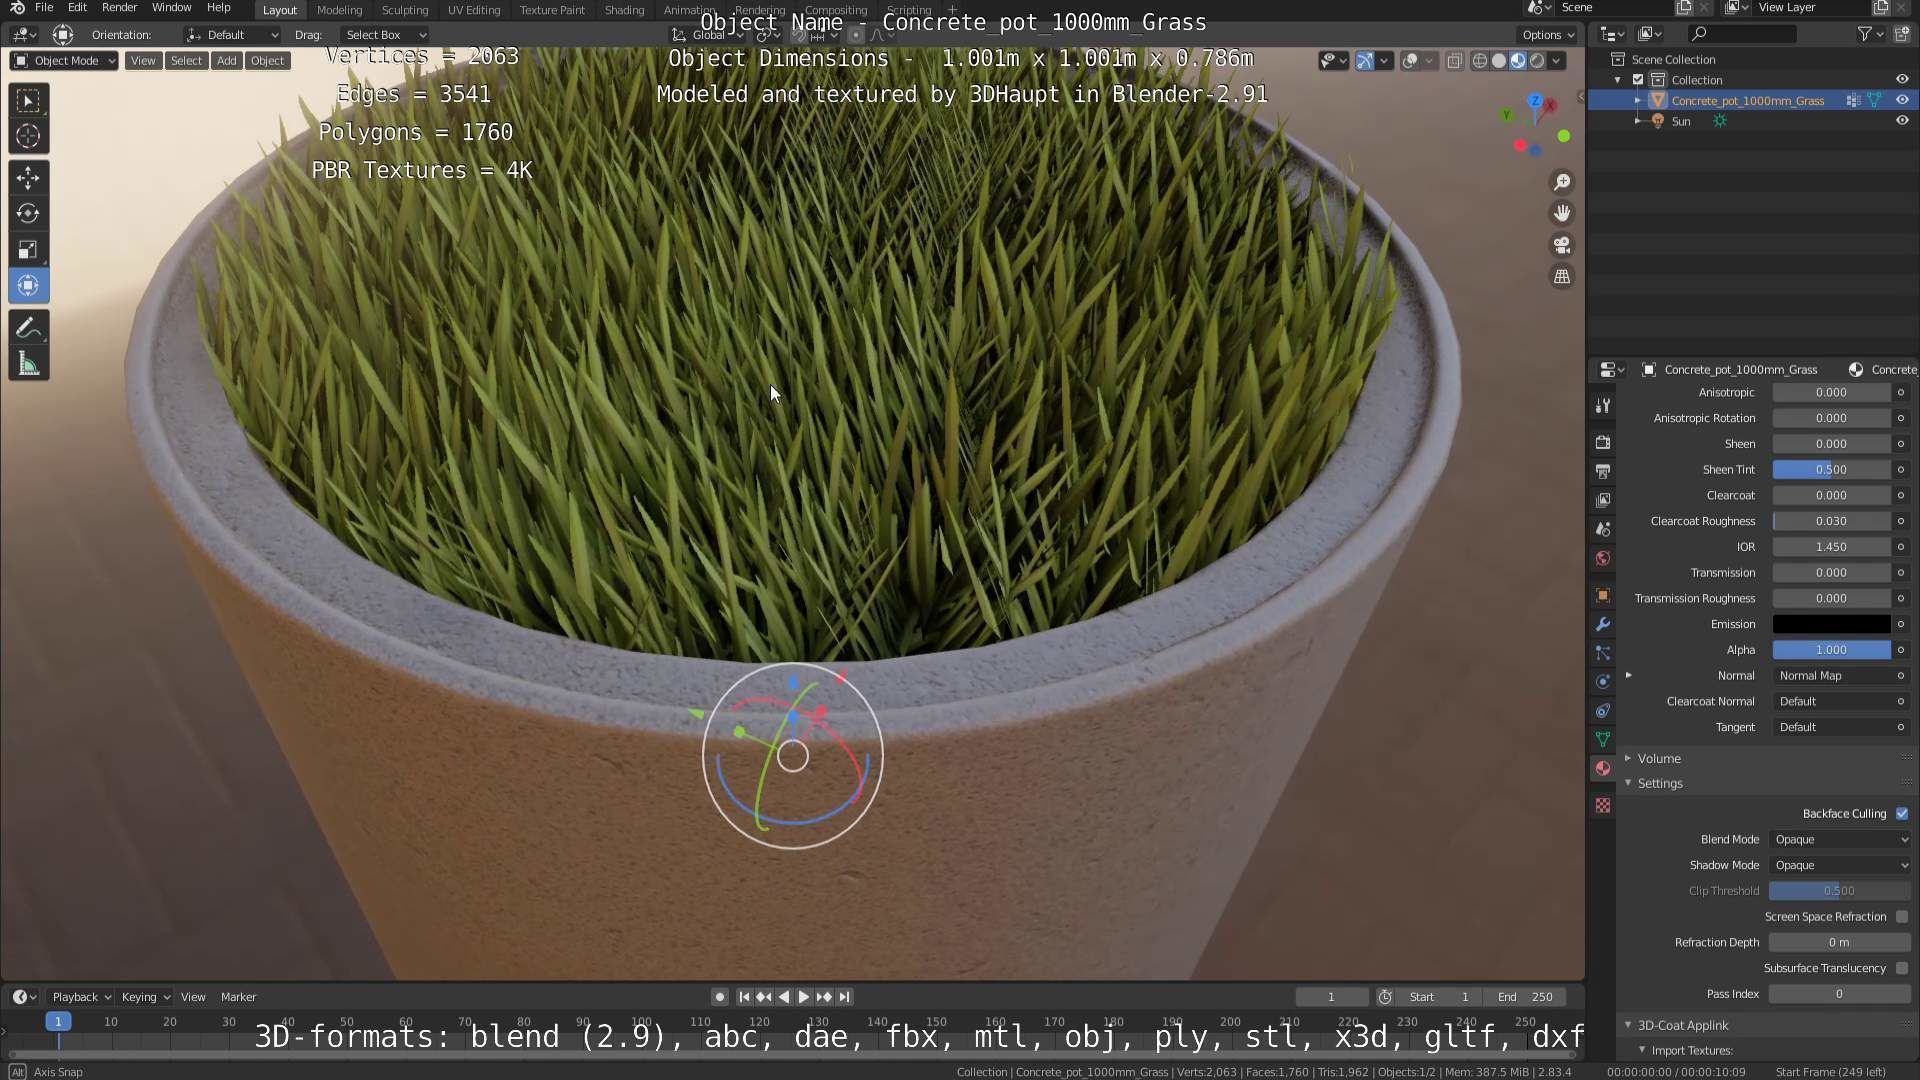Open the Blend Mode dropdown

(x=1840, y=840)
